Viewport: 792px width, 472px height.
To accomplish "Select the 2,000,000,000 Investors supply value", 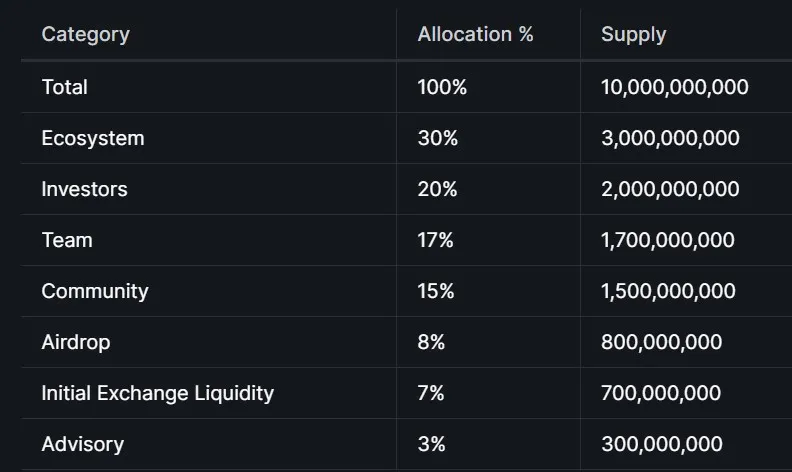I will click(670, 189).
